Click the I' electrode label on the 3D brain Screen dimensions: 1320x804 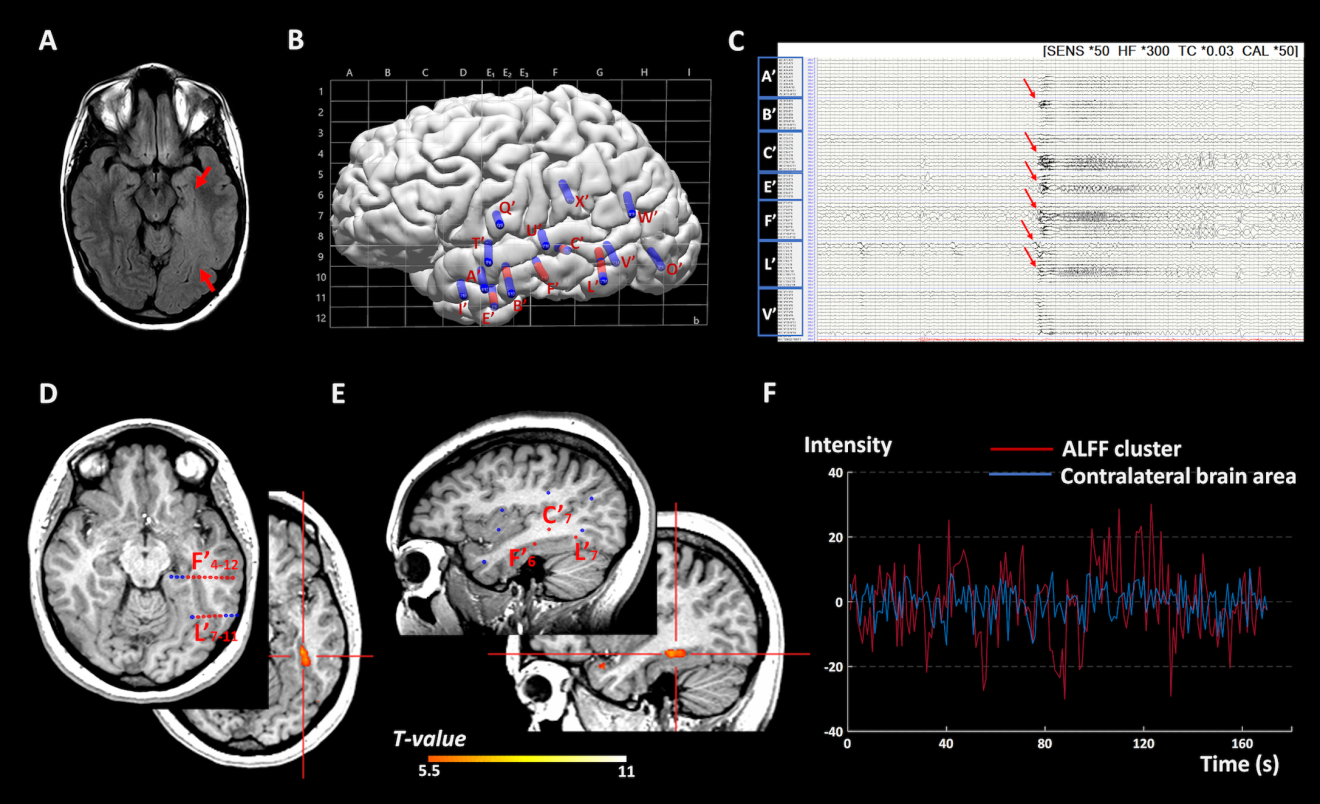point(464,308)
